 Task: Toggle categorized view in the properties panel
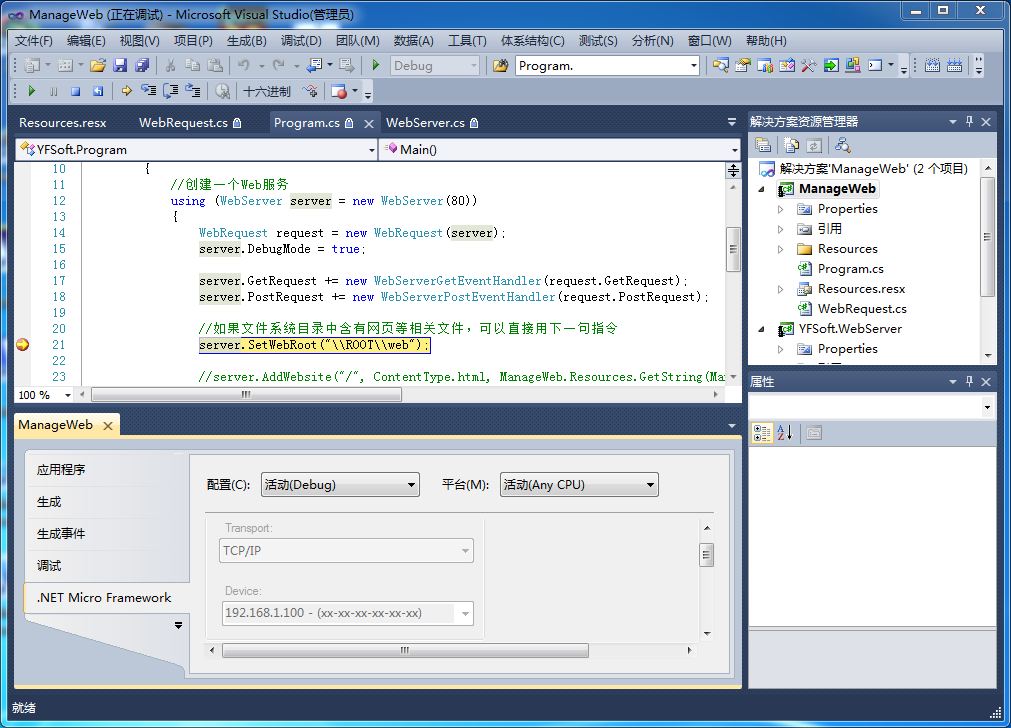[761, 433]
